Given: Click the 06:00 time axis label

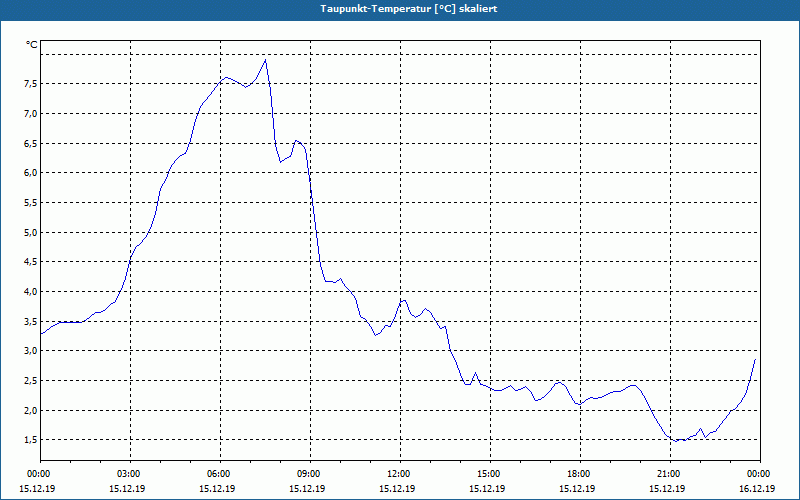Looking at the screenshot, I should 218,474.
